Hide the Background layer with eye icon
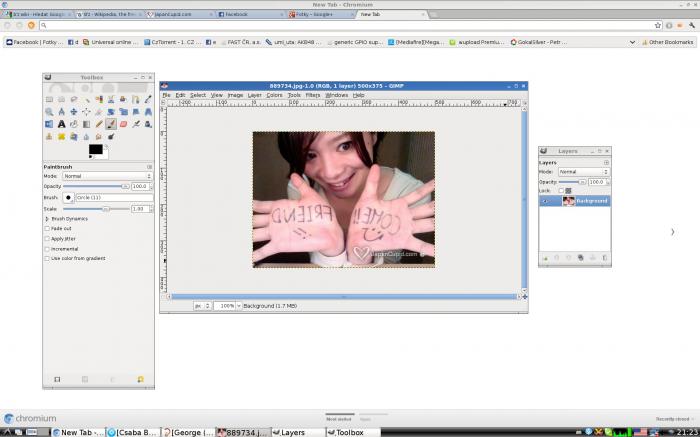 click(544, 201)
